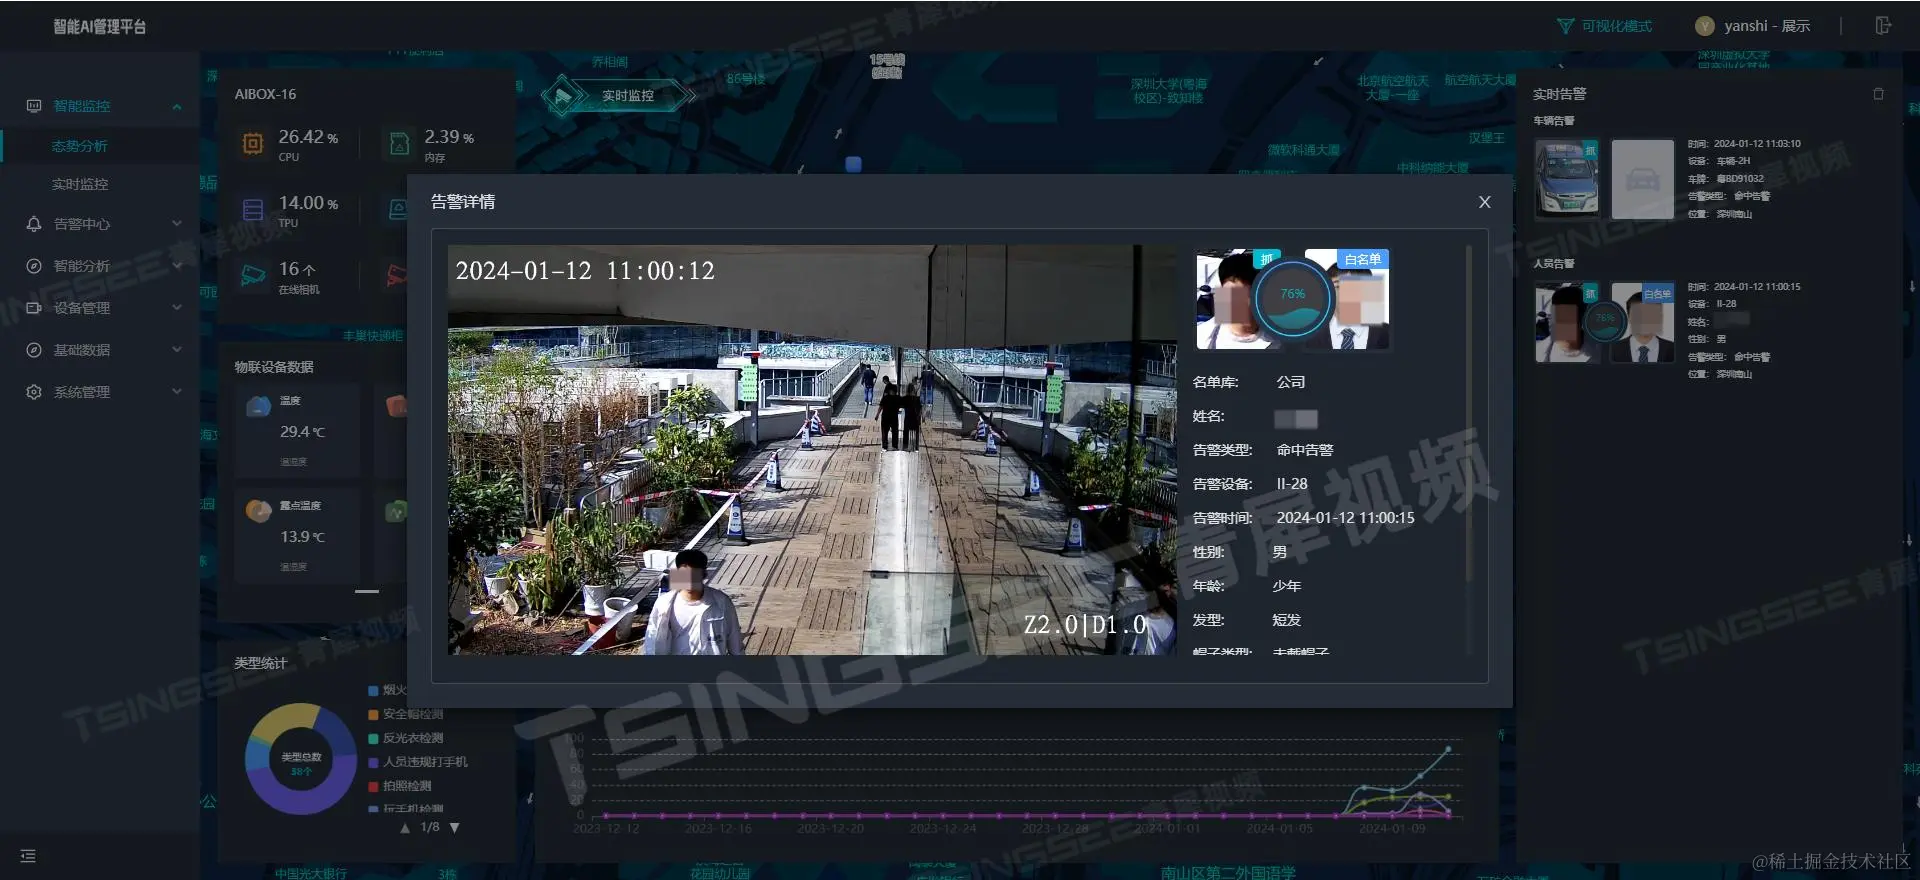Click the 29.4 ℃ temperature value
The width and height of the screenshot is (1920, 880).
(302, 432)
